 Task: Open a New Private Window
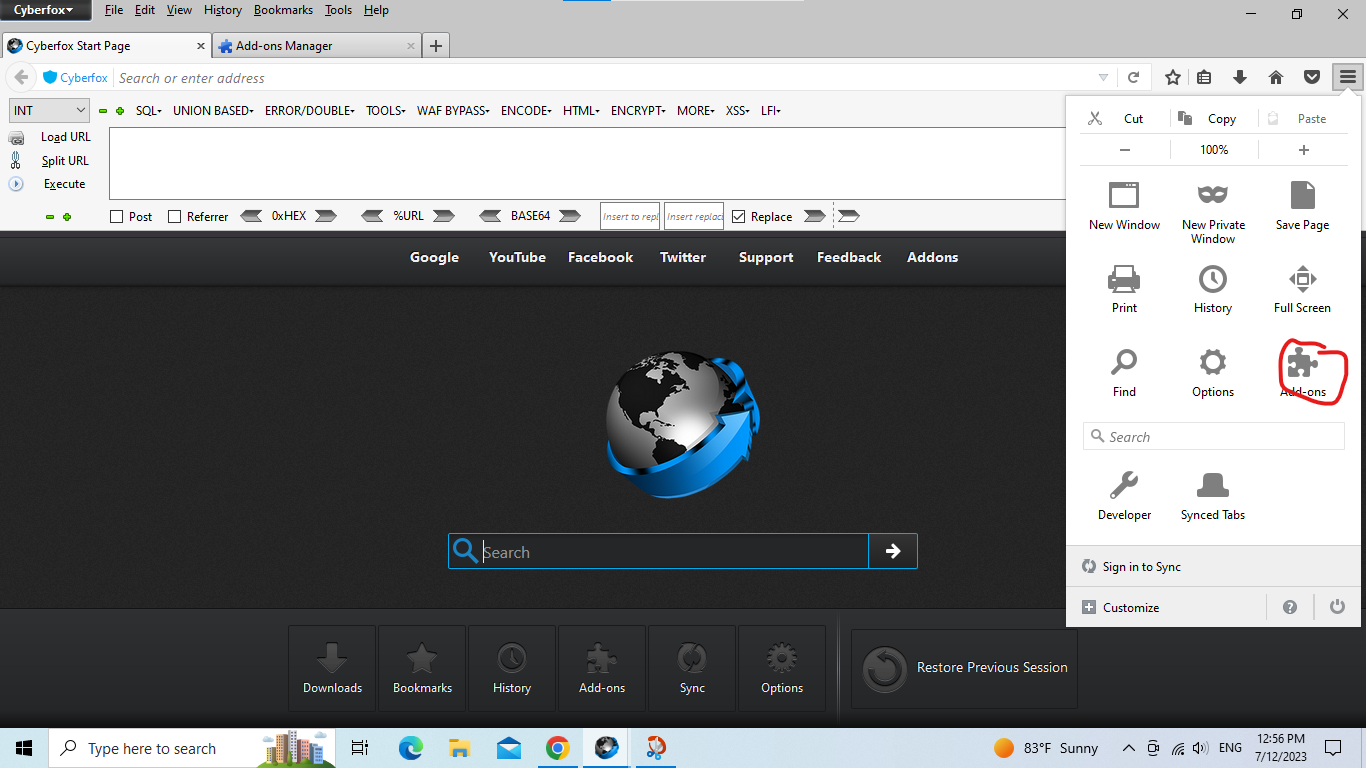(x=1212, y=212)
